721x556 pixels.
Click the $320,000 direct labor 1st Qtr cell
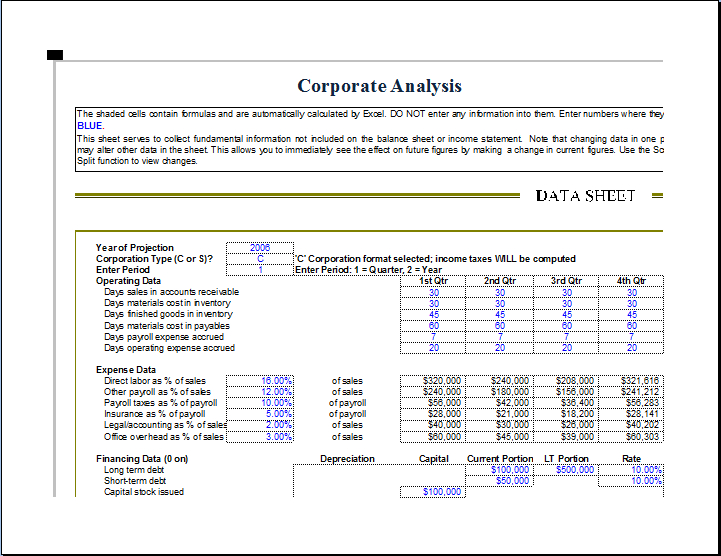(x=433, y=381)
